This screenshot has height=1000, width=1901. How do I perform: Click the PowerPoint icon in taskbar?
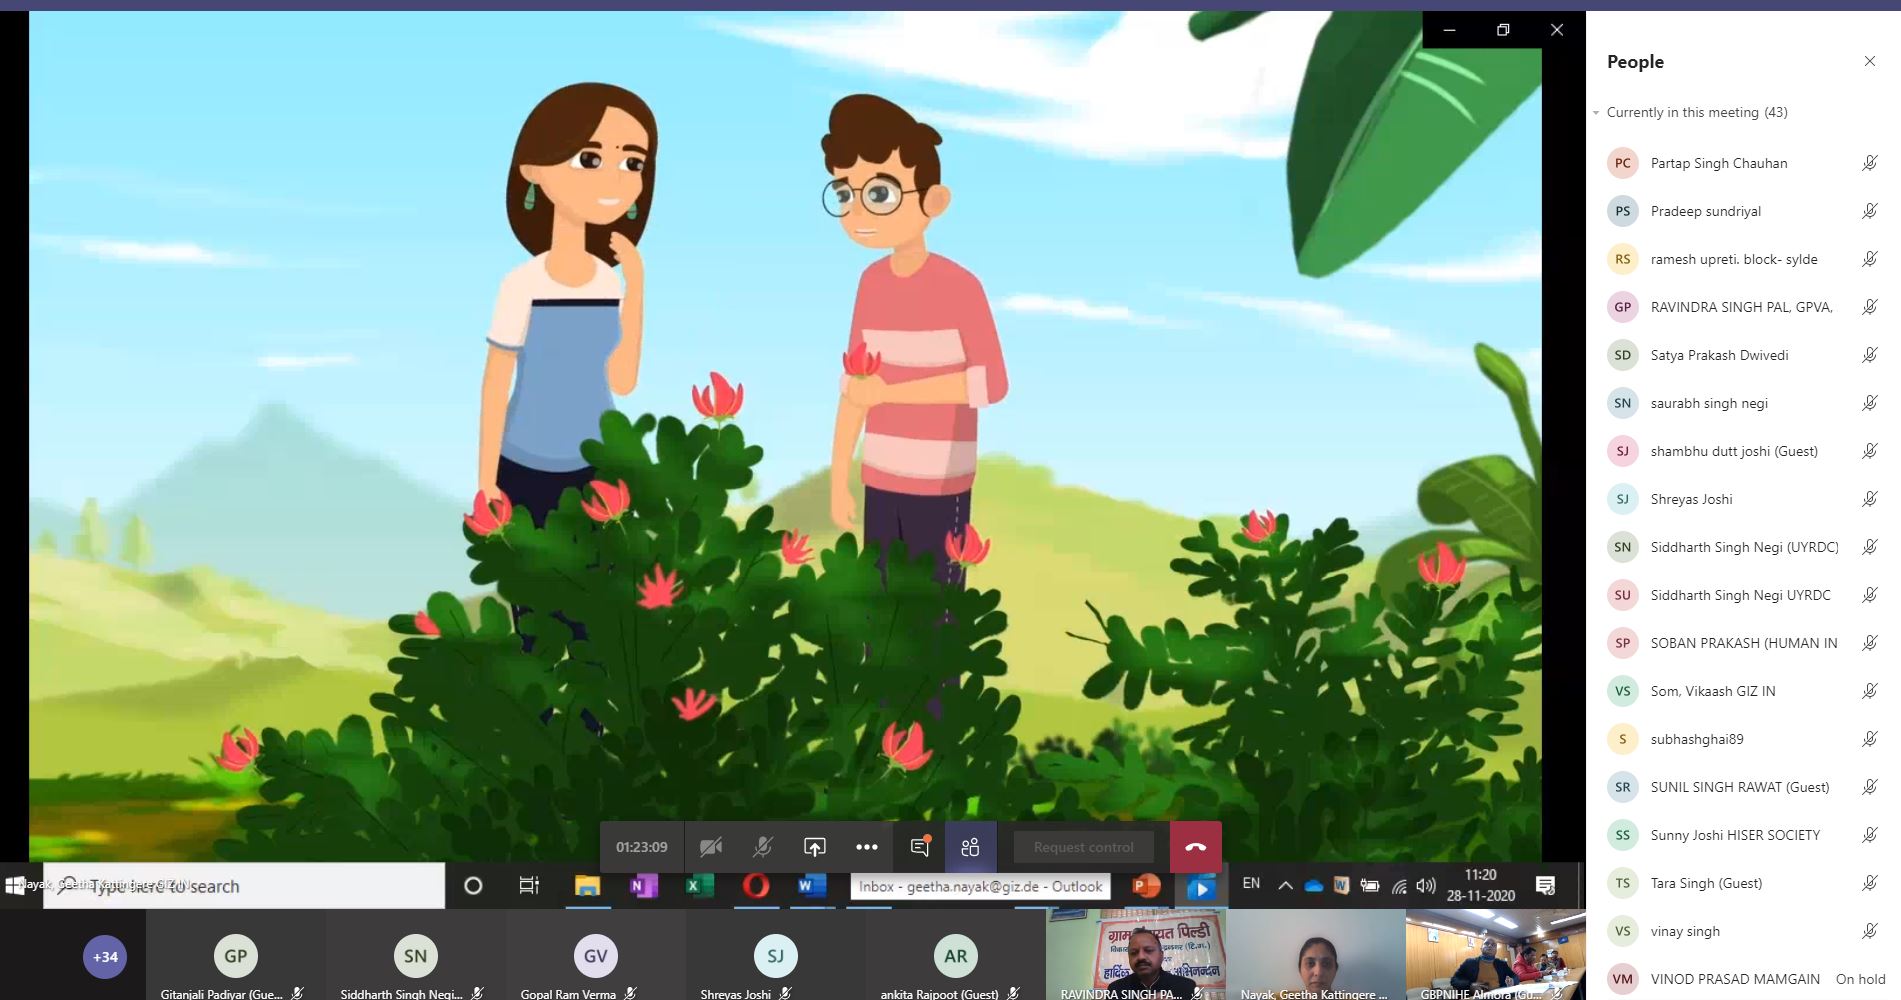tap(1146, 886)
